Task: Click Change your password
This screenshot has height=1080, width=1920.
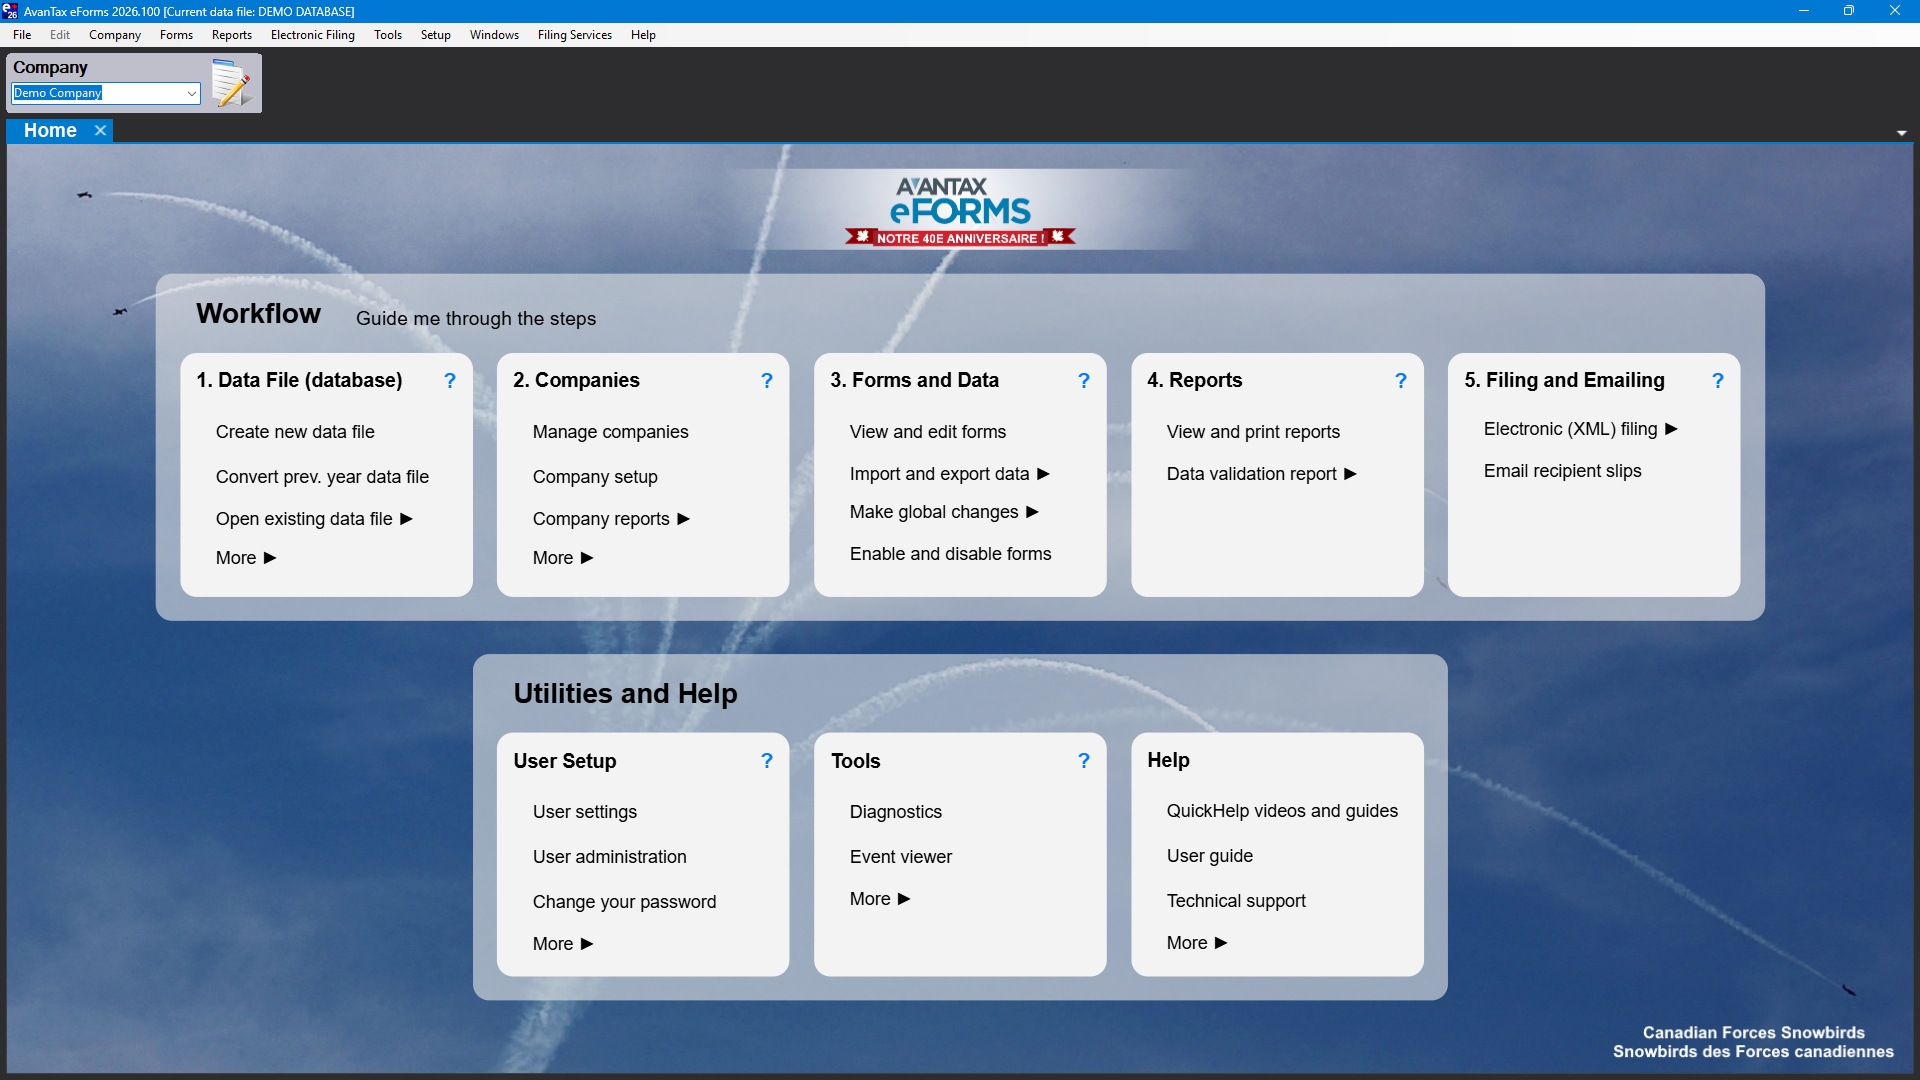Action: [624, 901]
